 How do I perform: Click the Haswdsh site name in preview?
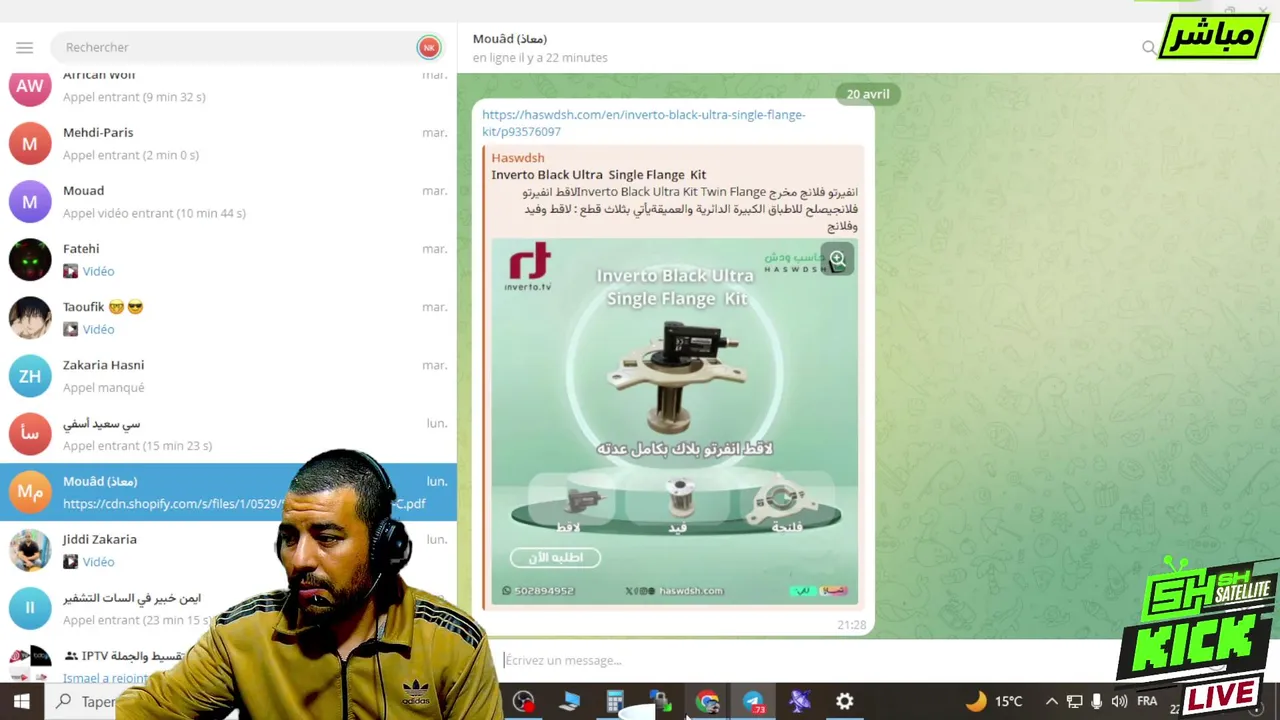click(x=518, y=157)
